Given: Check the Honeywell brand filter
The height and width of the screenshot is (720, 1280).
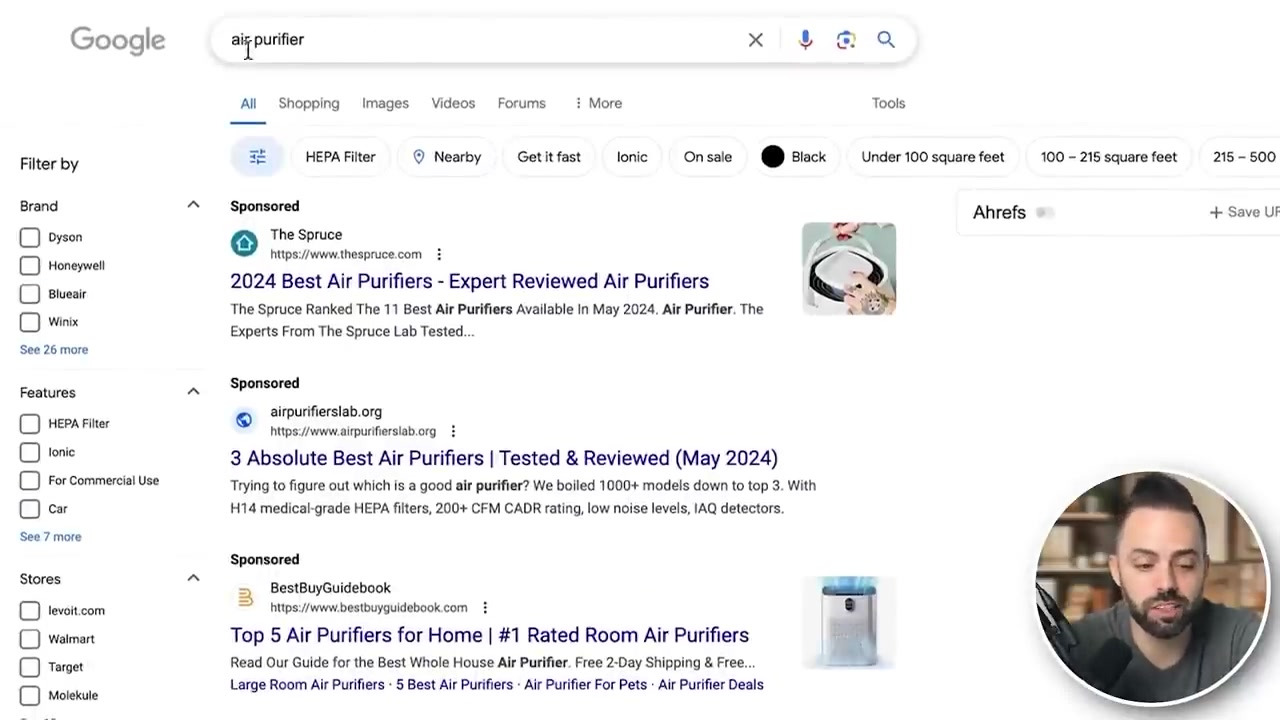Looking at the screenshot, I should coord(30,265).
